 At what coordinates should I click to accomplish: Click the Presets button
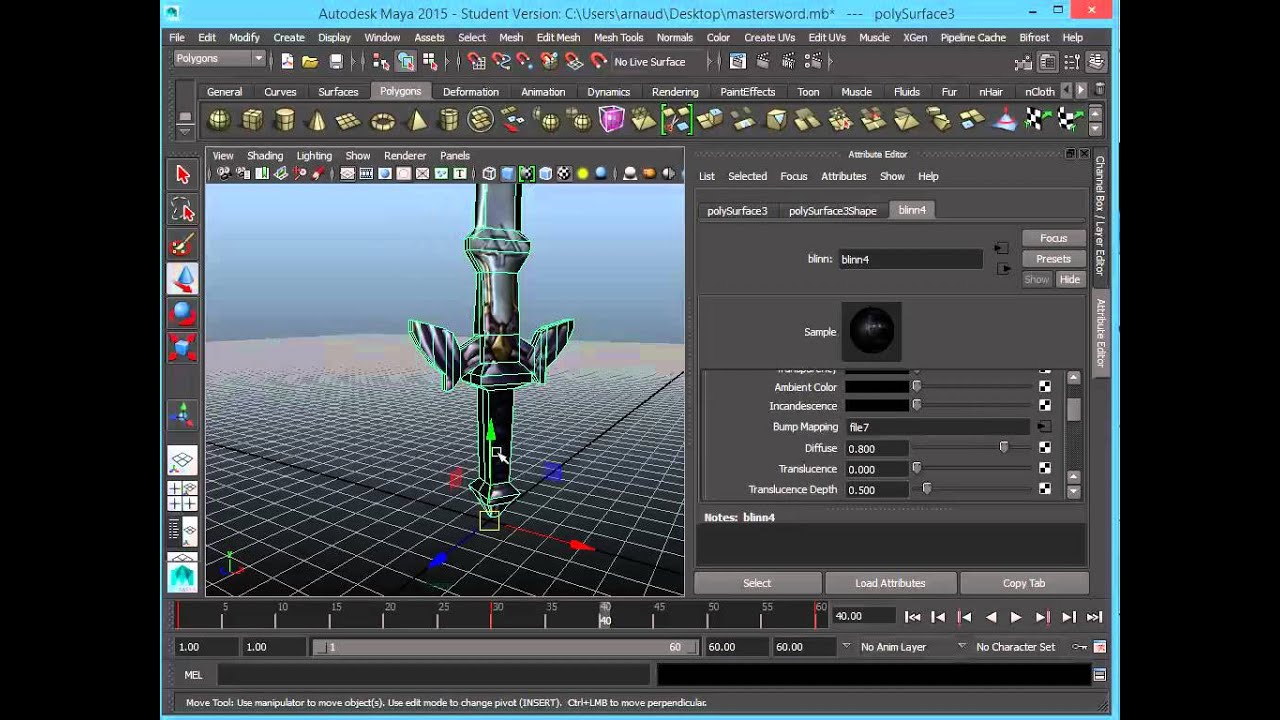pyautogui.click(x=1053, y=259)
